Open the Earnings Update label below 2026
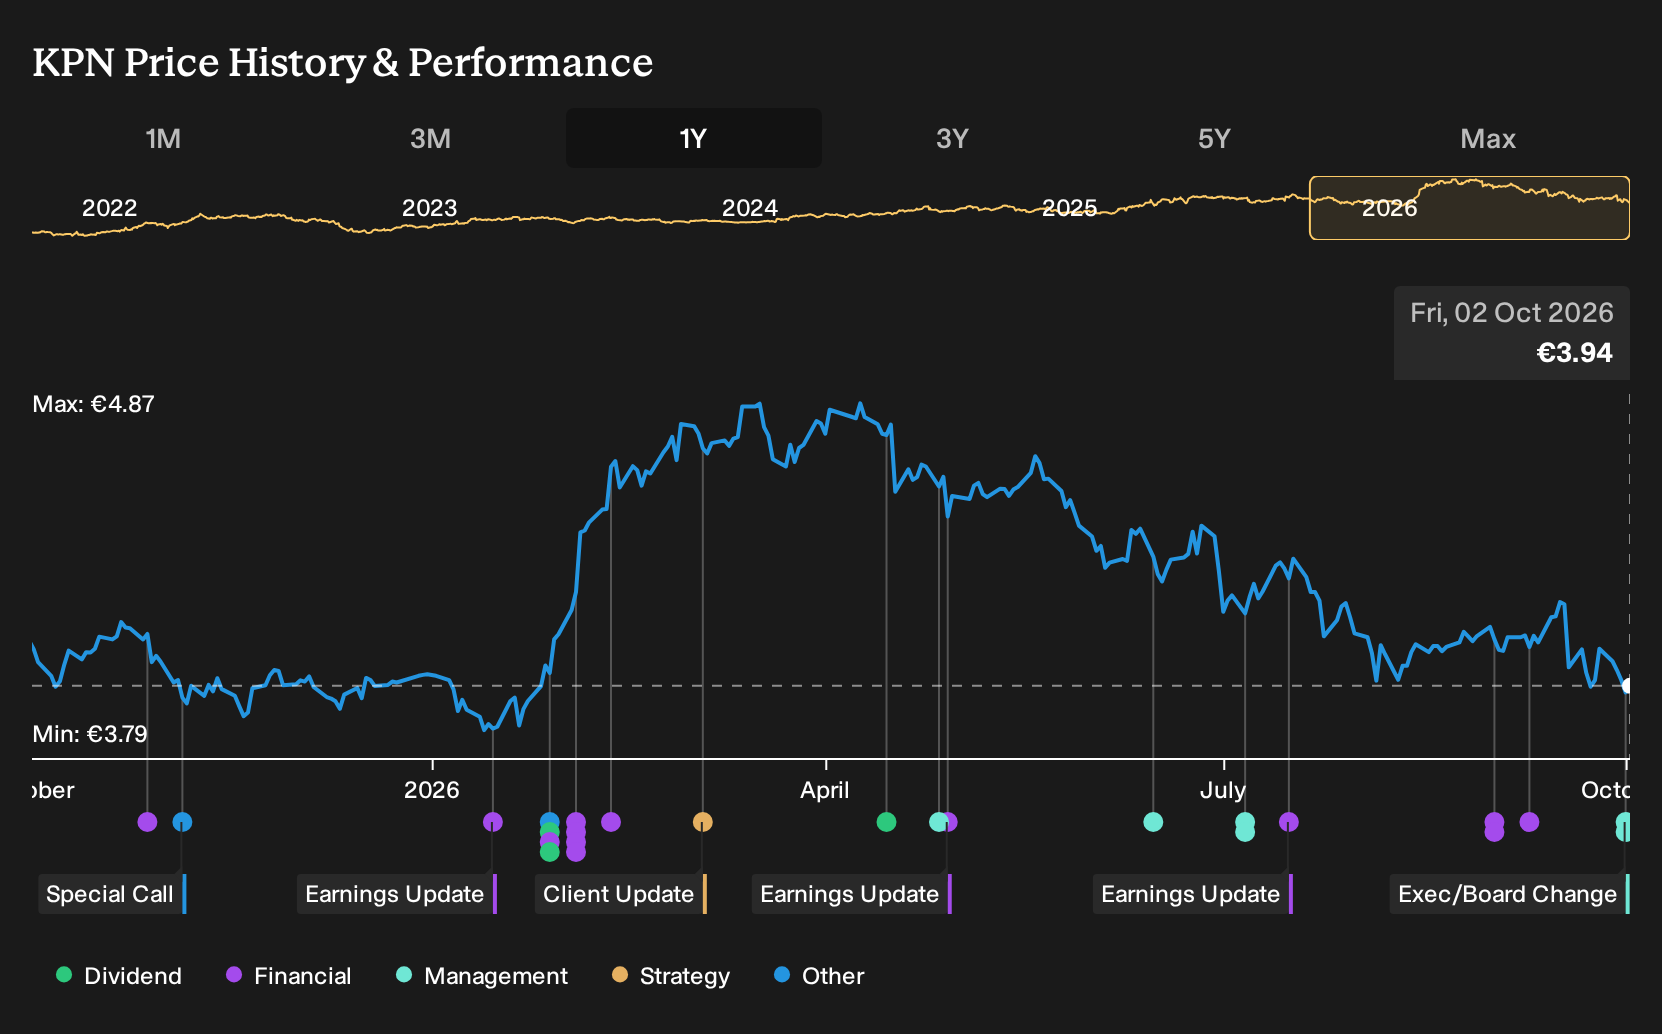 [397, 894]
